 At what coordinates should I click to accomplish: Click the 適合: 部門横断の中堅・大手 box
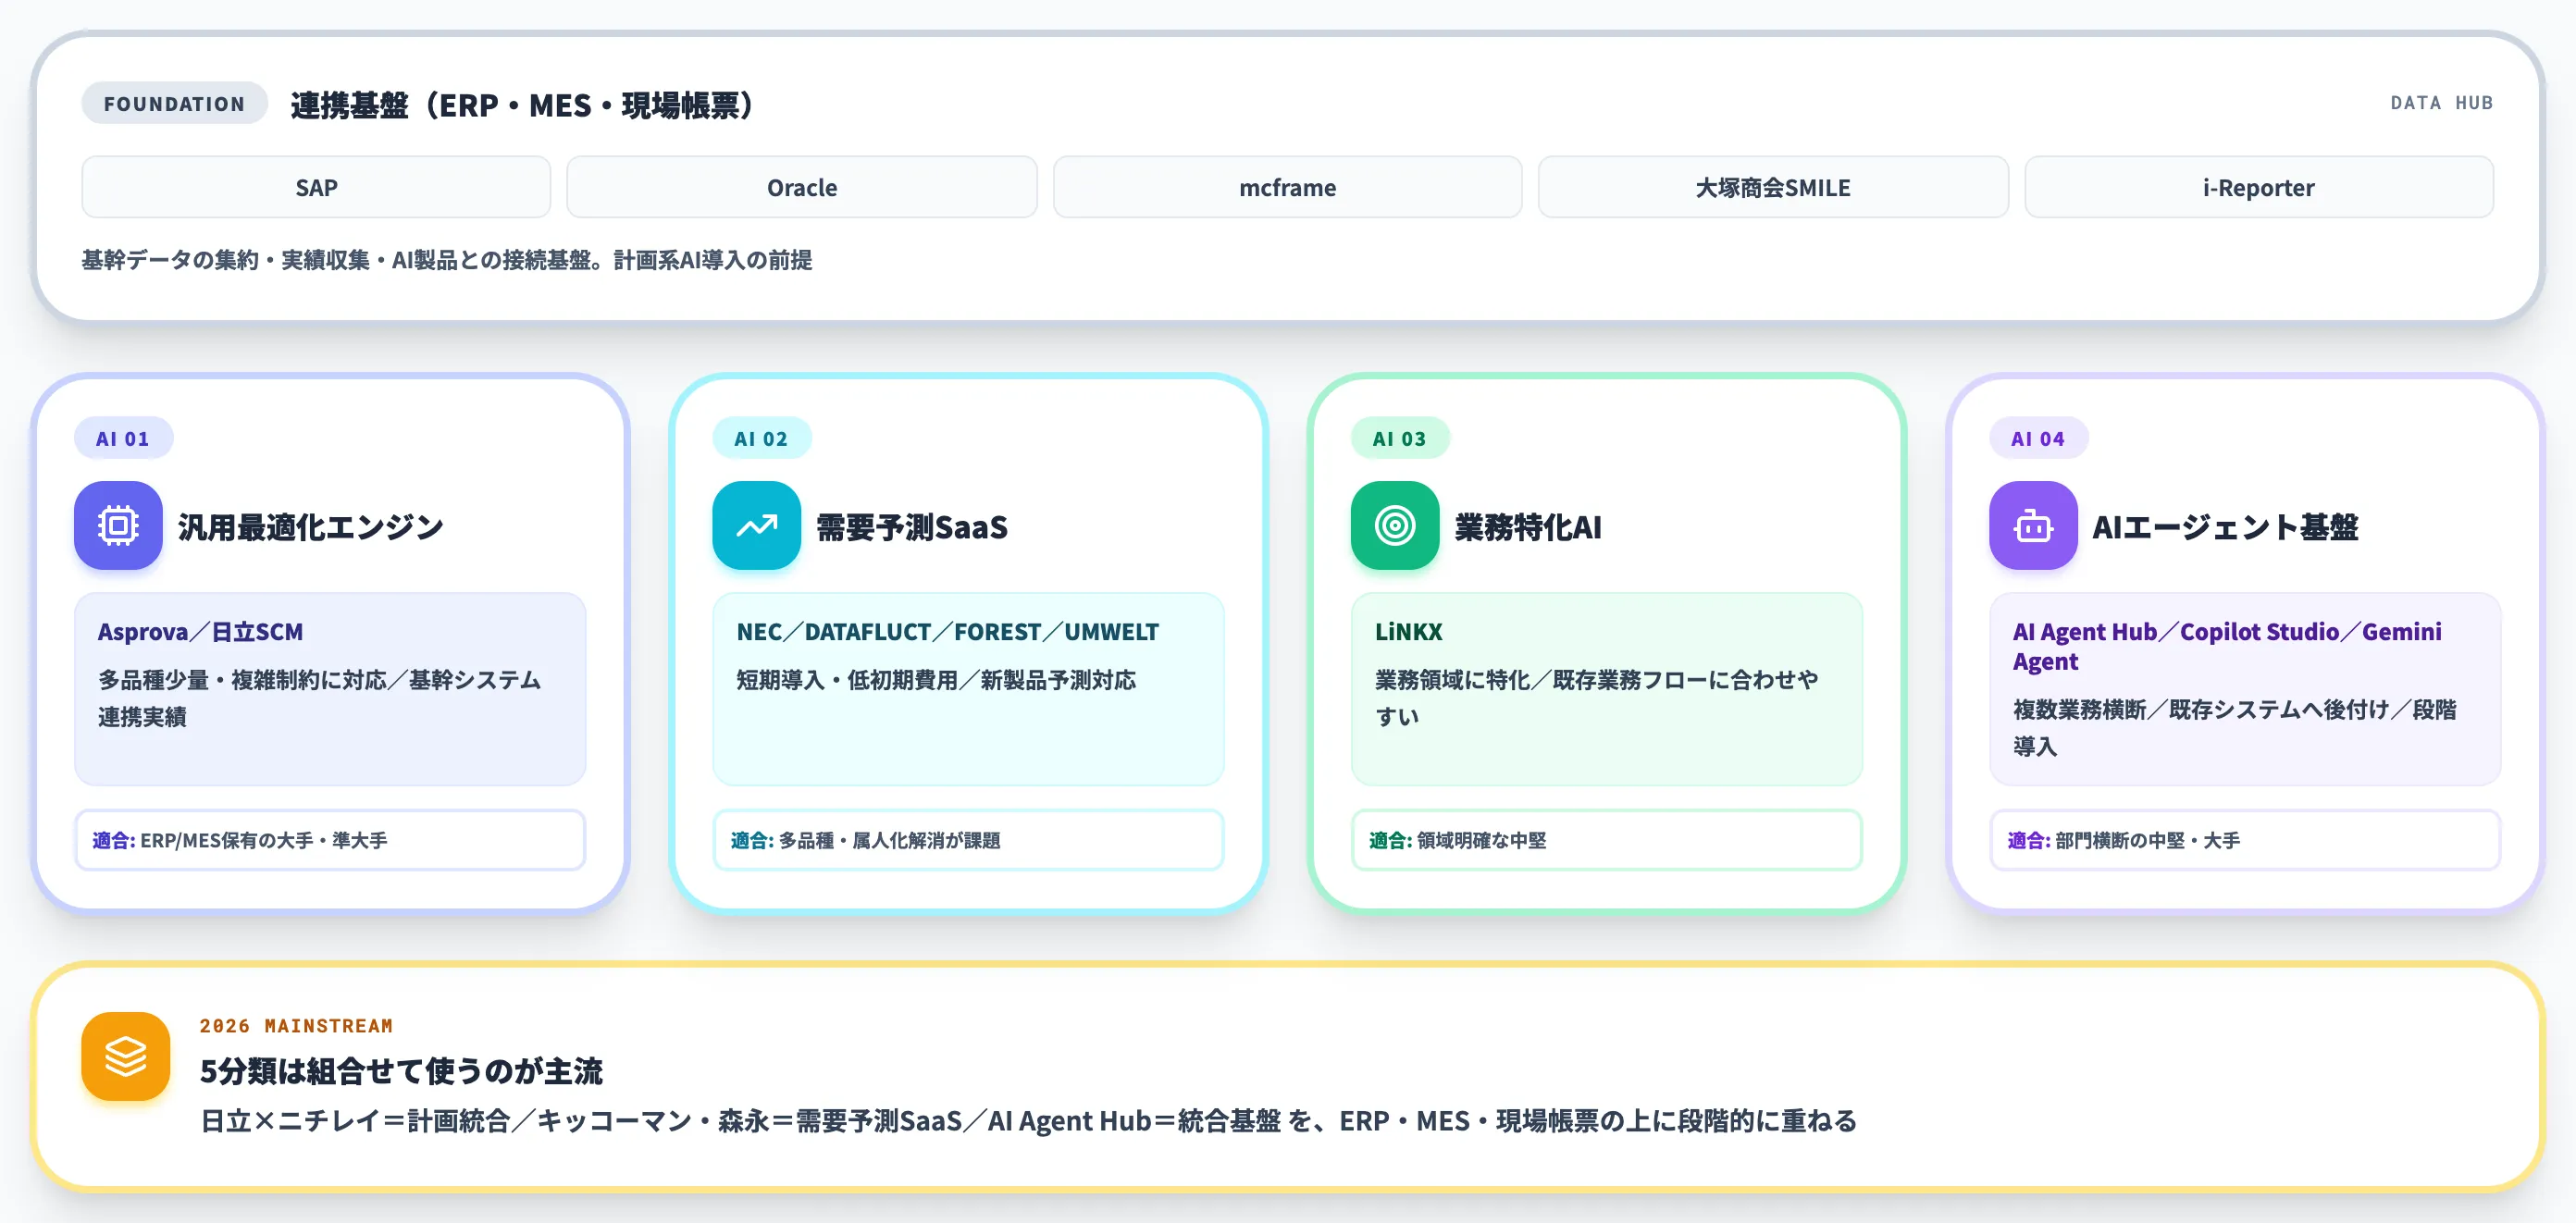(x=2245, y=840)
